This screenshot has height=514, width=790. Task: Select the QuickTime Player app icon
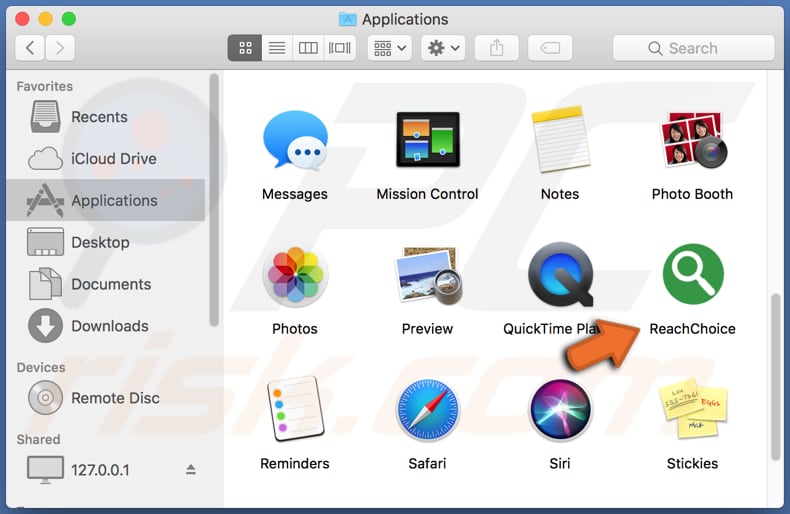[x=560, y=275]
